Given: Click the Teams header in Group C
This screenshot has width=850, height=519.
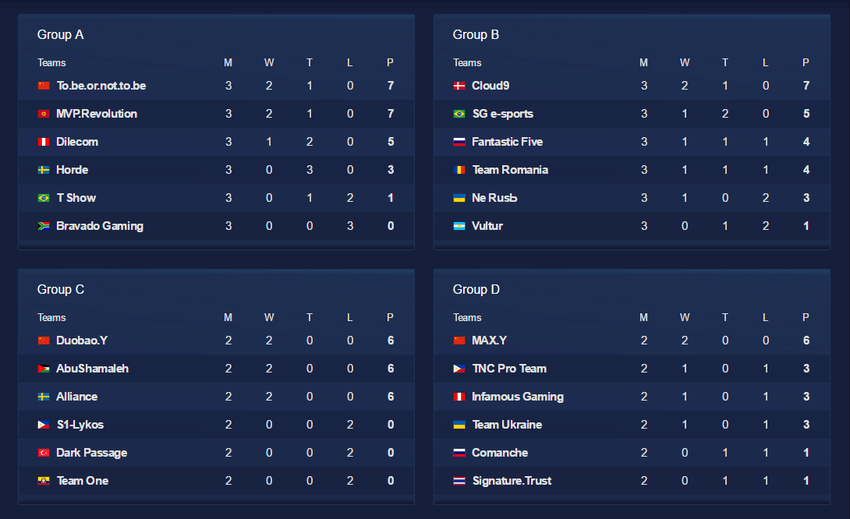Looking at the screenshot, I should (52, 318).
